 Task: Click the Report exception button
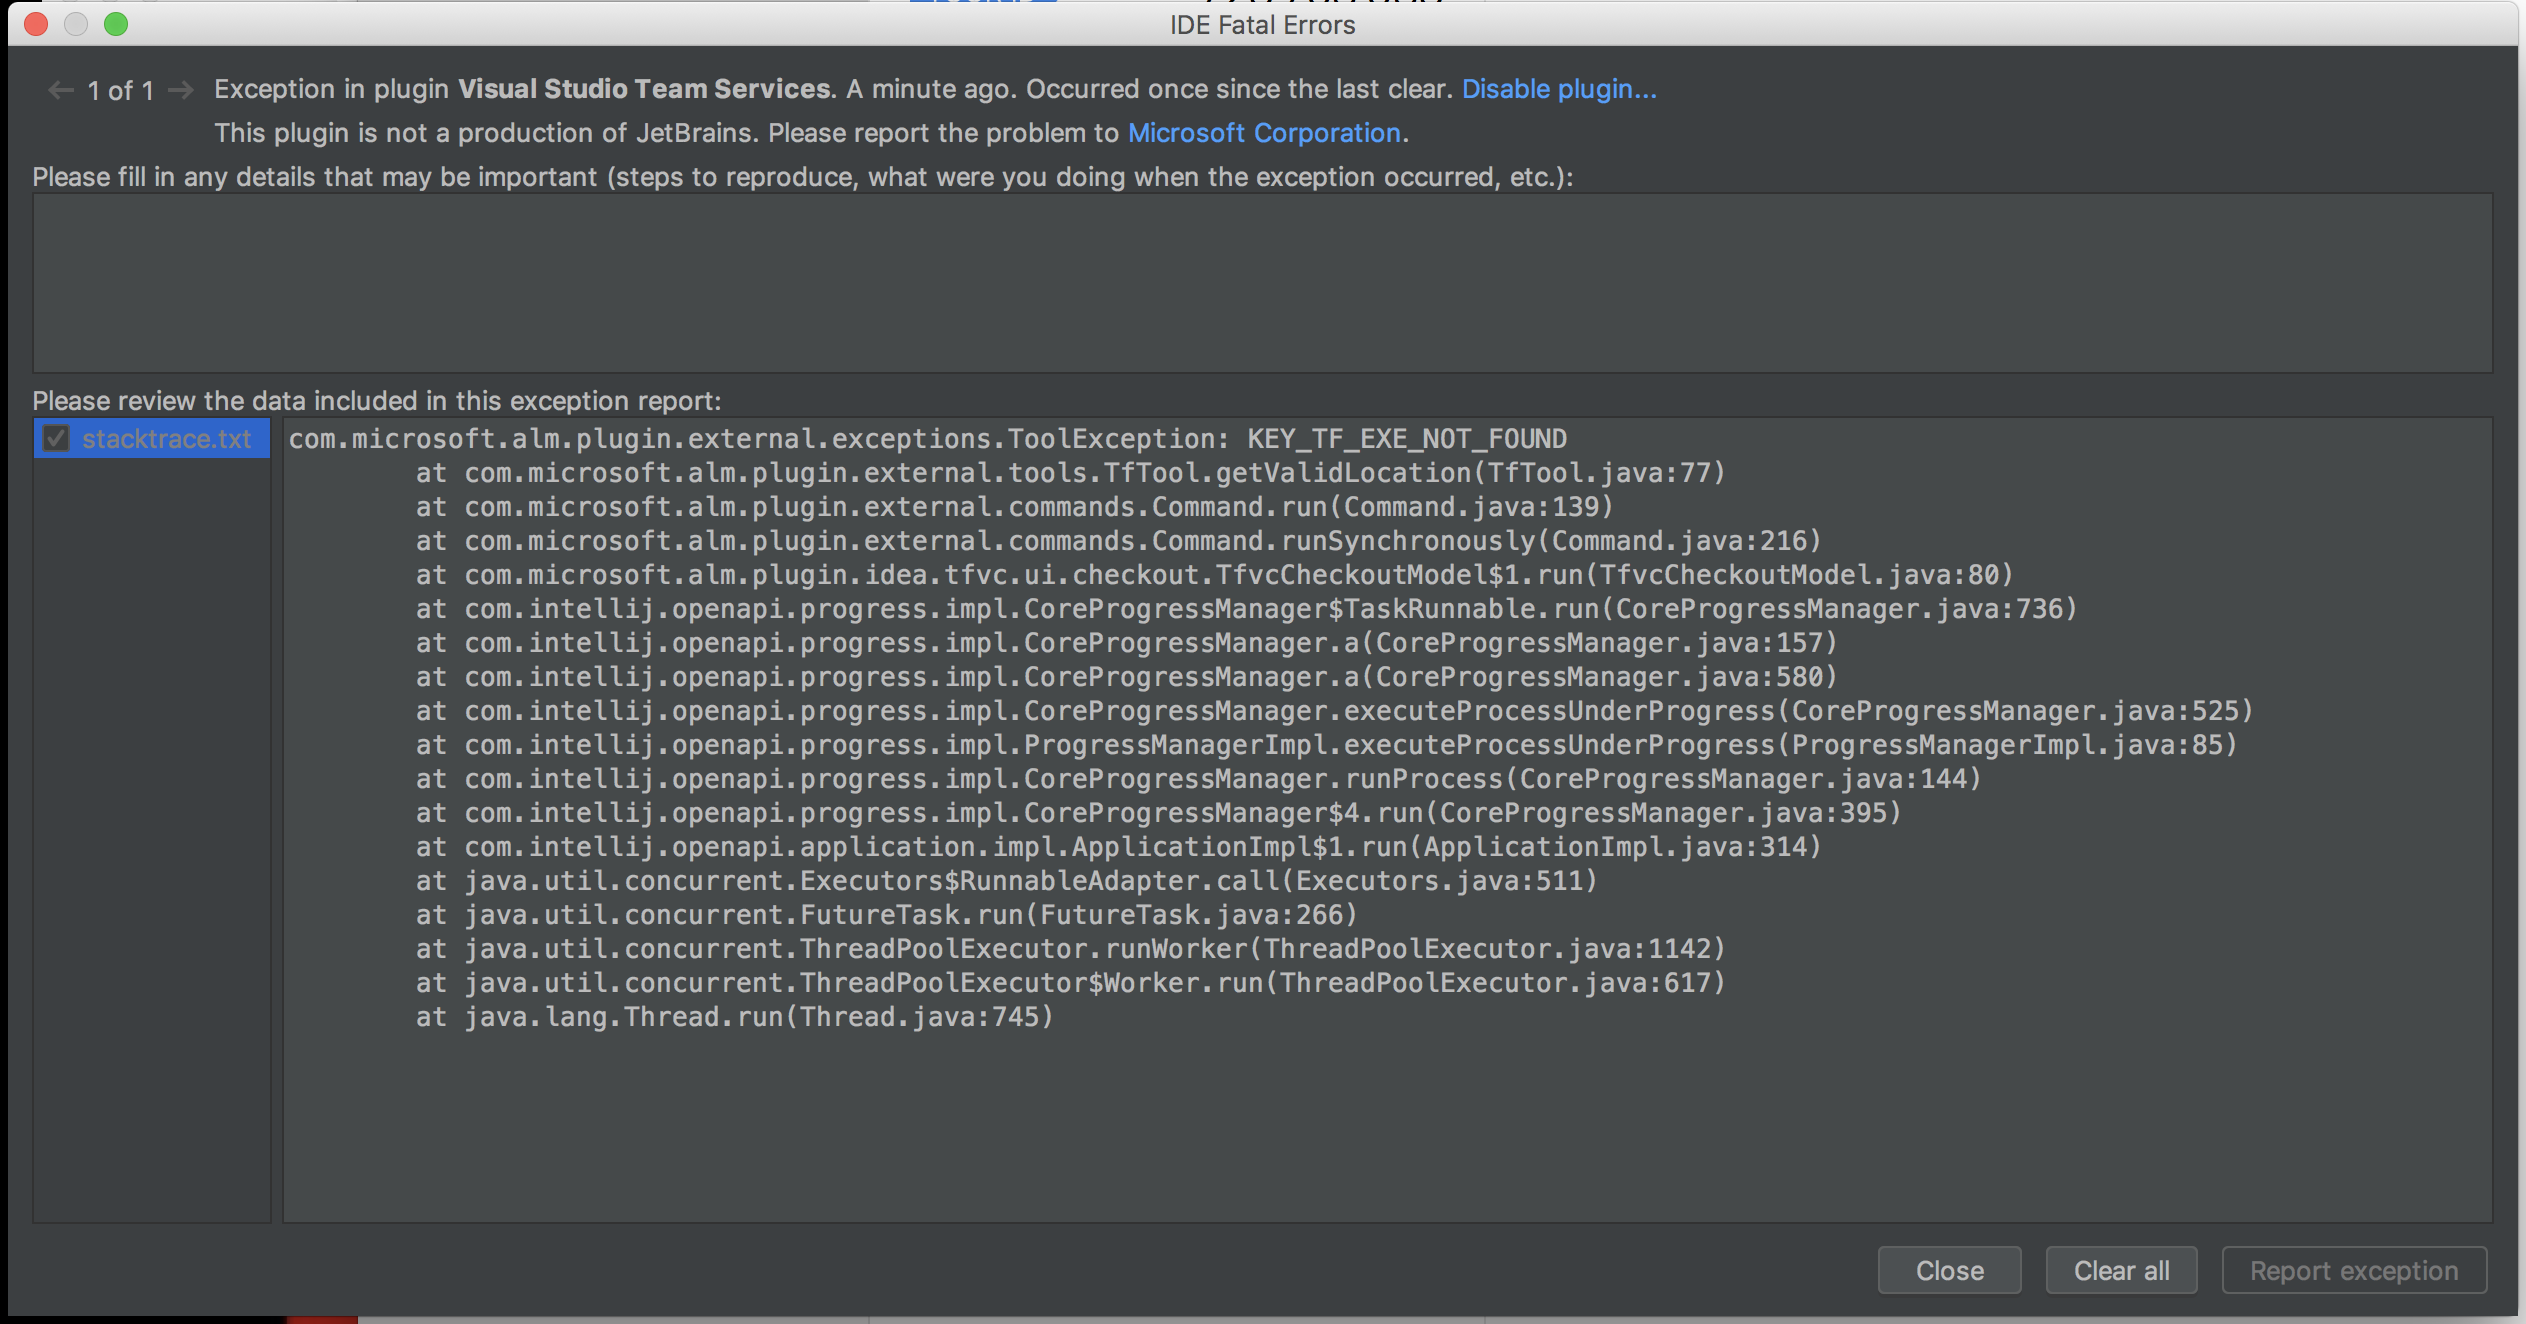(2353, 1270)
